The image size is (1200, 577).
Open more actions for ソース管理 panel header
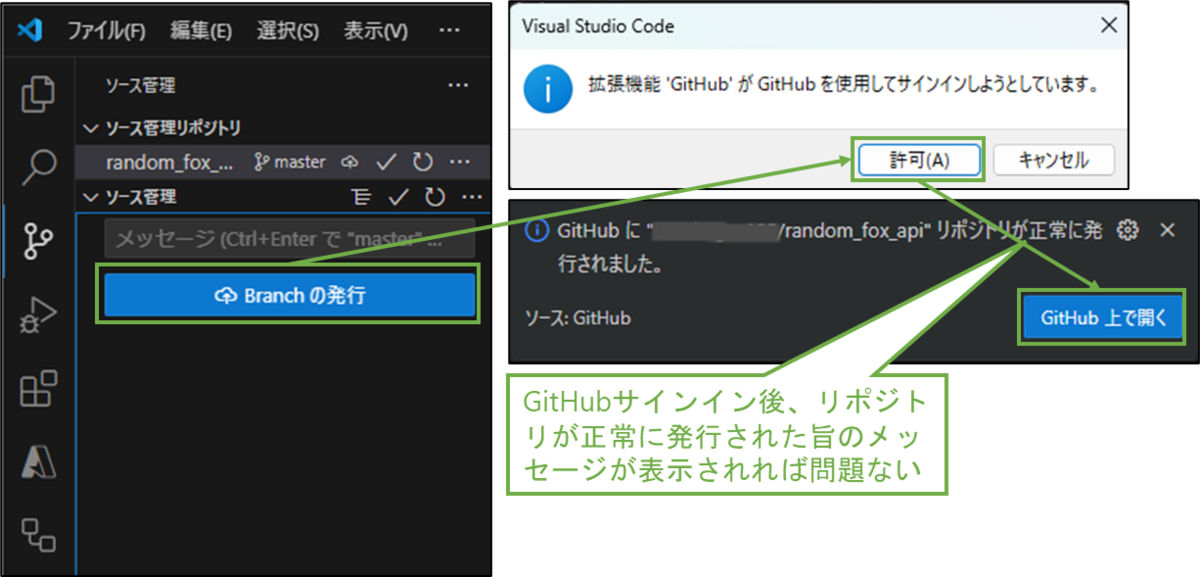click(458, 86)
